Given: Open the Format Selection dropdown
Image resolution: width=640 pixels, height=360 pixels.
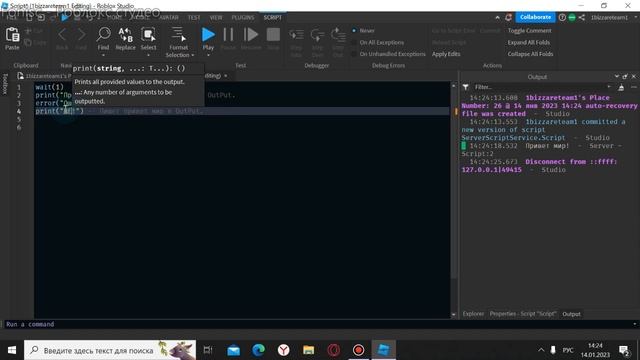Looking at the screenshot, I should pyautogui.click(x=193, y=55).
